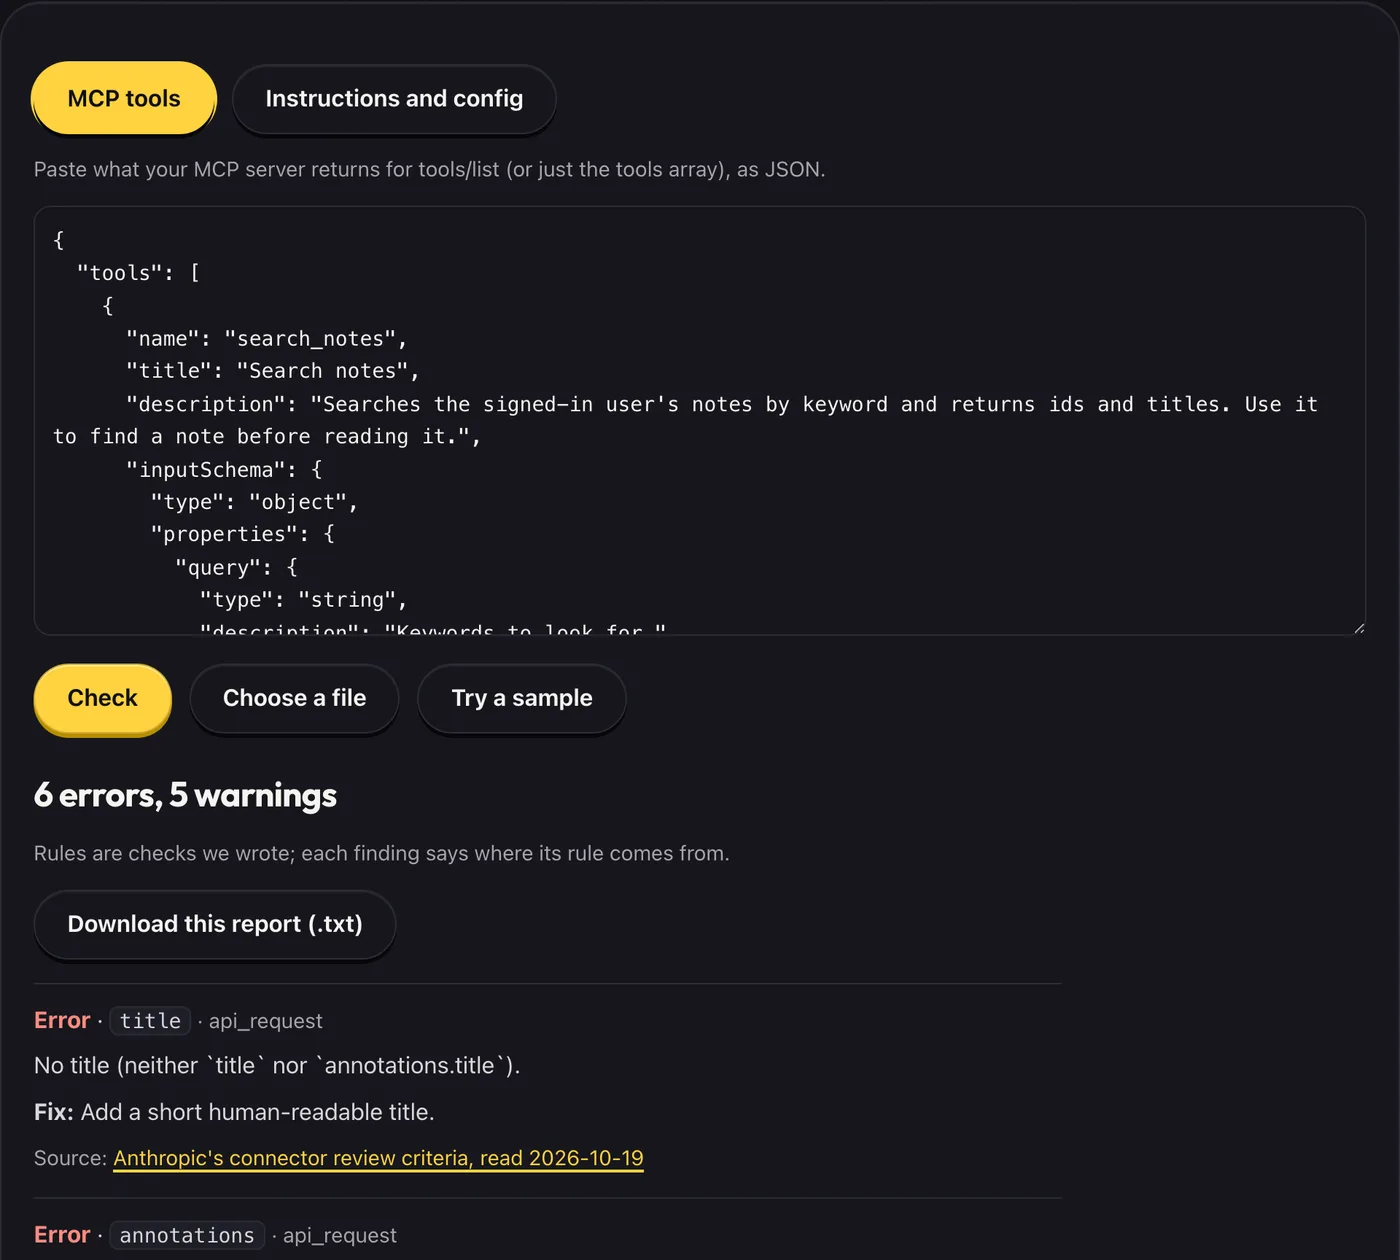
Task: Click the "tools": [ line in the editor
Action: click(138, 273)
